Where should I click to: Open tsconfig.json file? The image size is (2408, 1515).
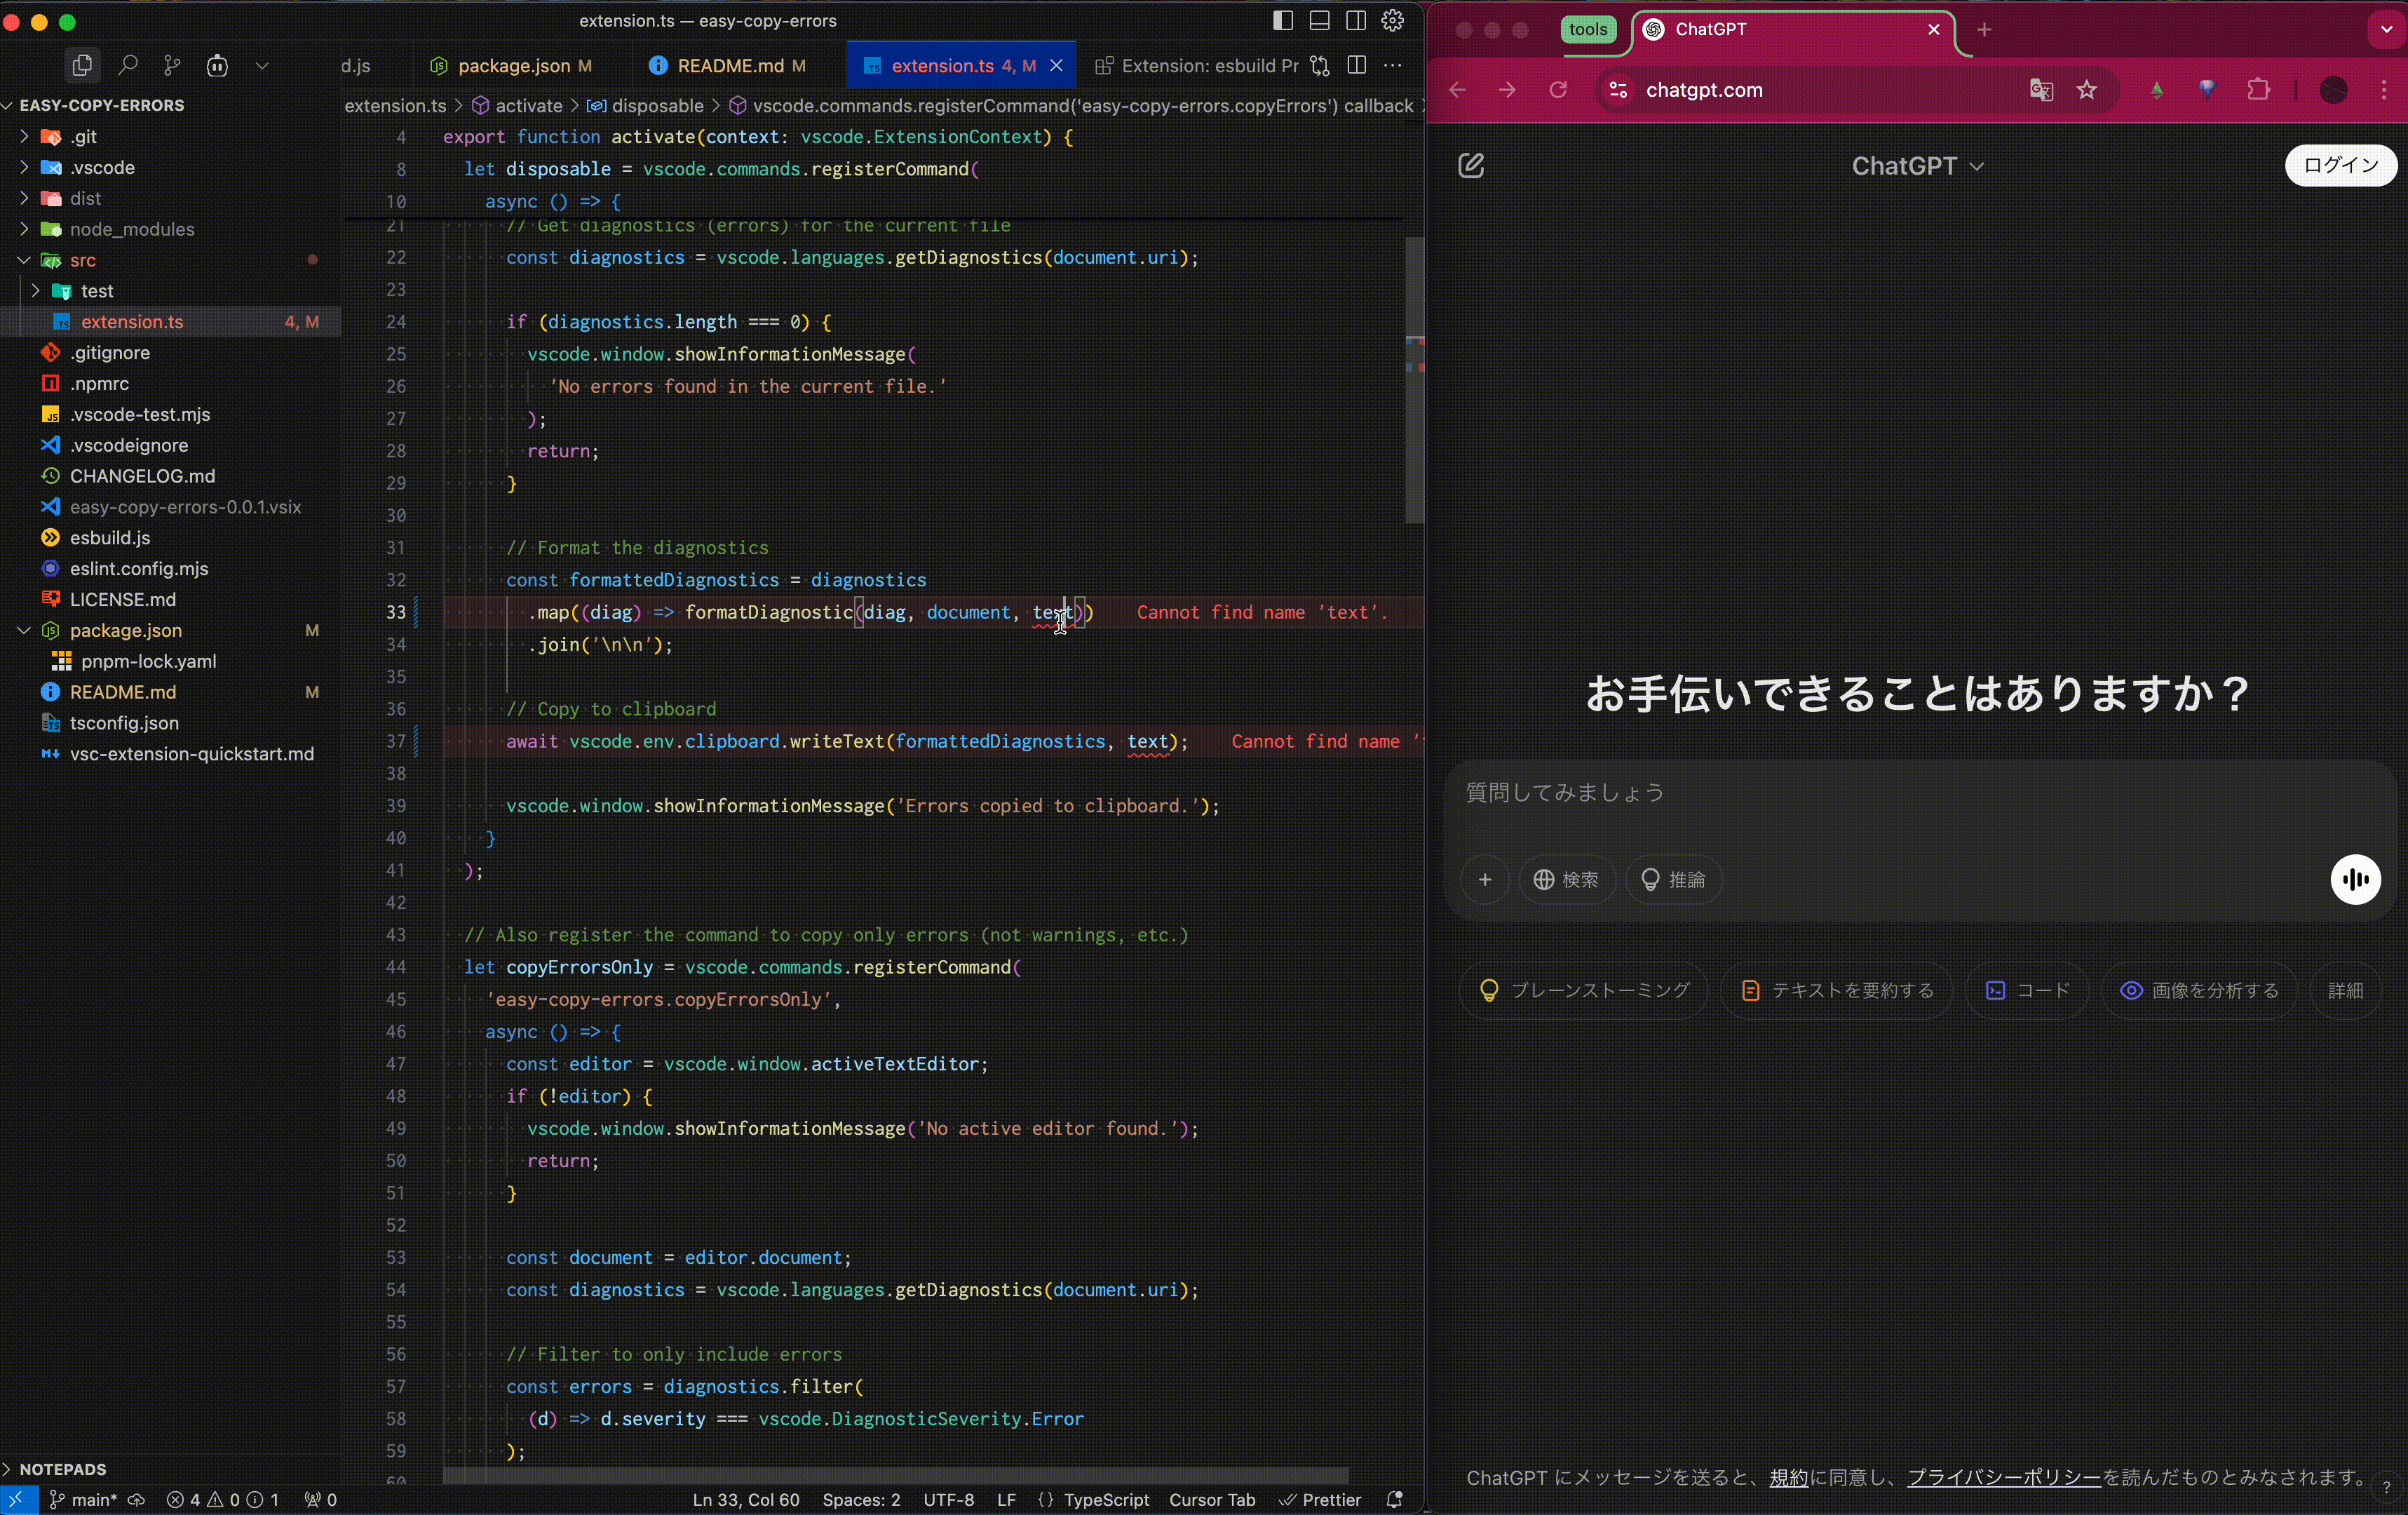[170, 723]
